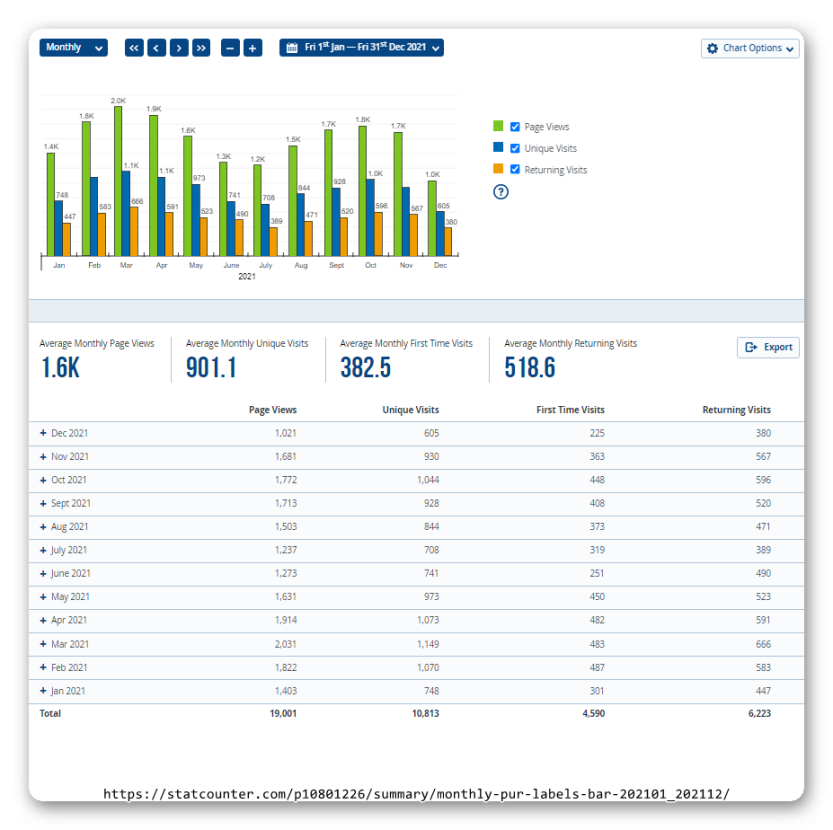
Task: Click the Page Views column header
Action: pos(272,410)
